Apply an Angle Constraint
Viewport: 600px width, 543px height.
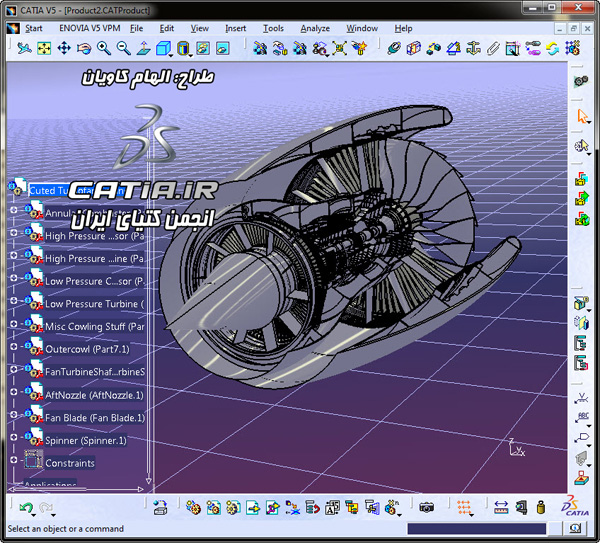pyautogui.click(x=453, y=49)
